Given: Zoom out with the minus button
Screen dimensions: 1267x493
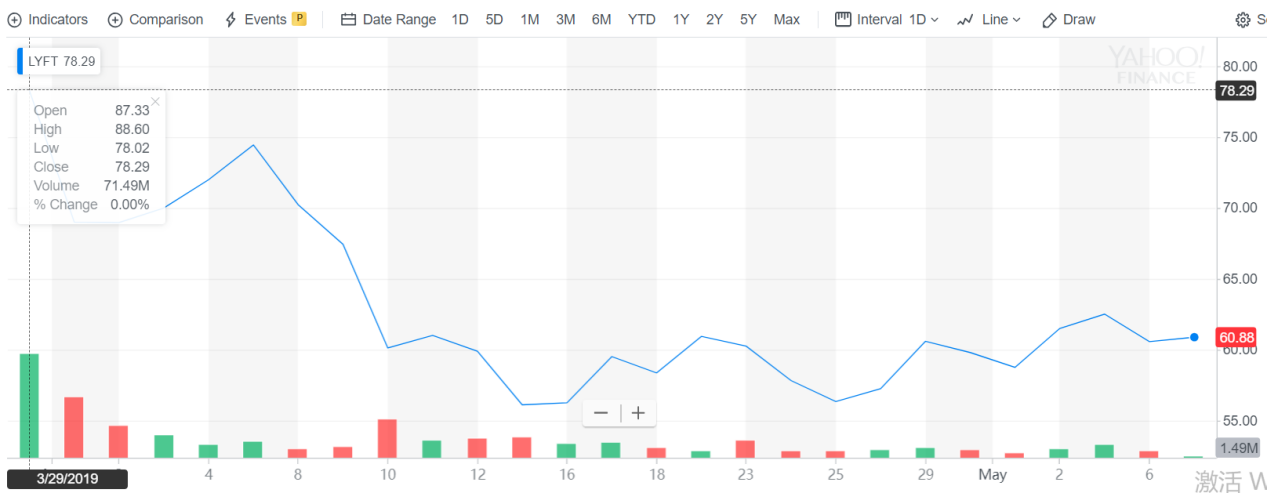Looking at the screenshot, I should point(601,413).
